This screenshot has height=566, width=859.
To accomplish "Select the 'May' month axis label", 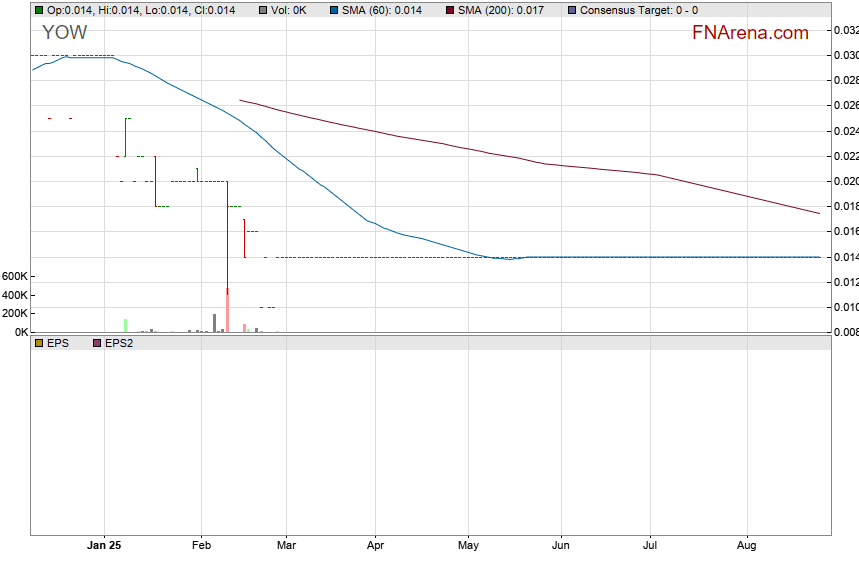I will [468, 546].
